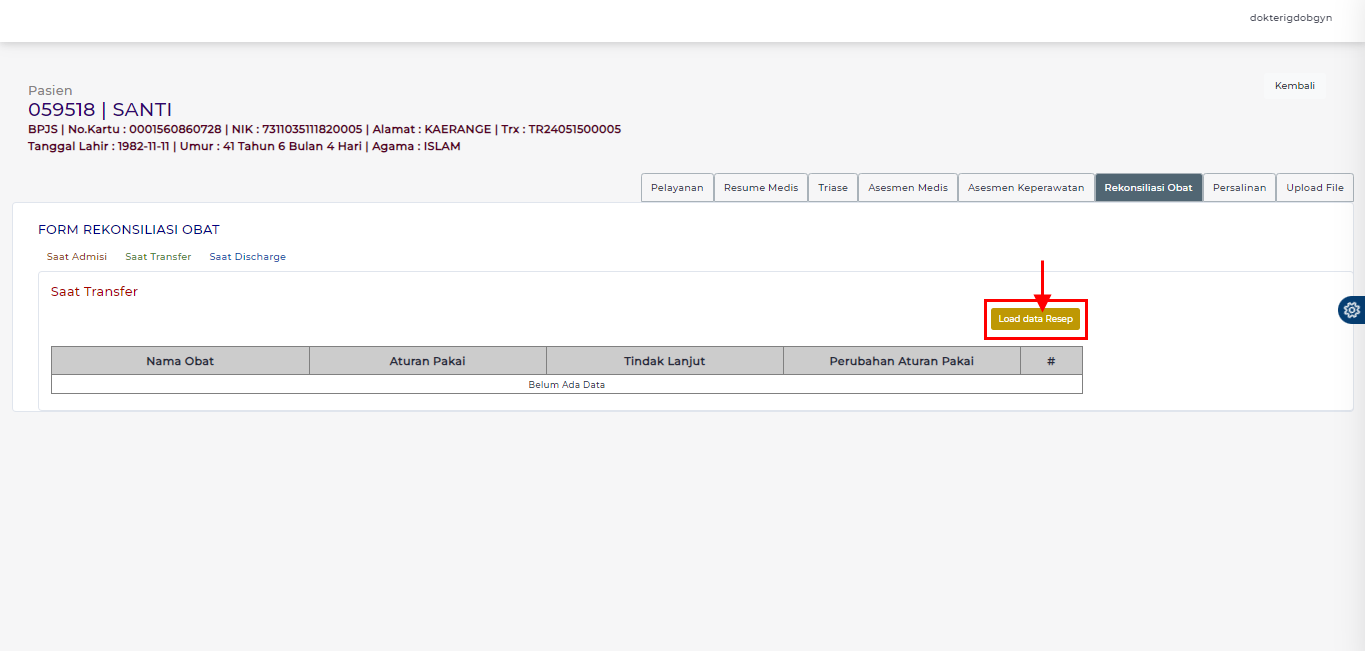This screenshot has width=1365, height=651.
Task: Click the Tindak Lanjut column header
Action: pos(664,361)
